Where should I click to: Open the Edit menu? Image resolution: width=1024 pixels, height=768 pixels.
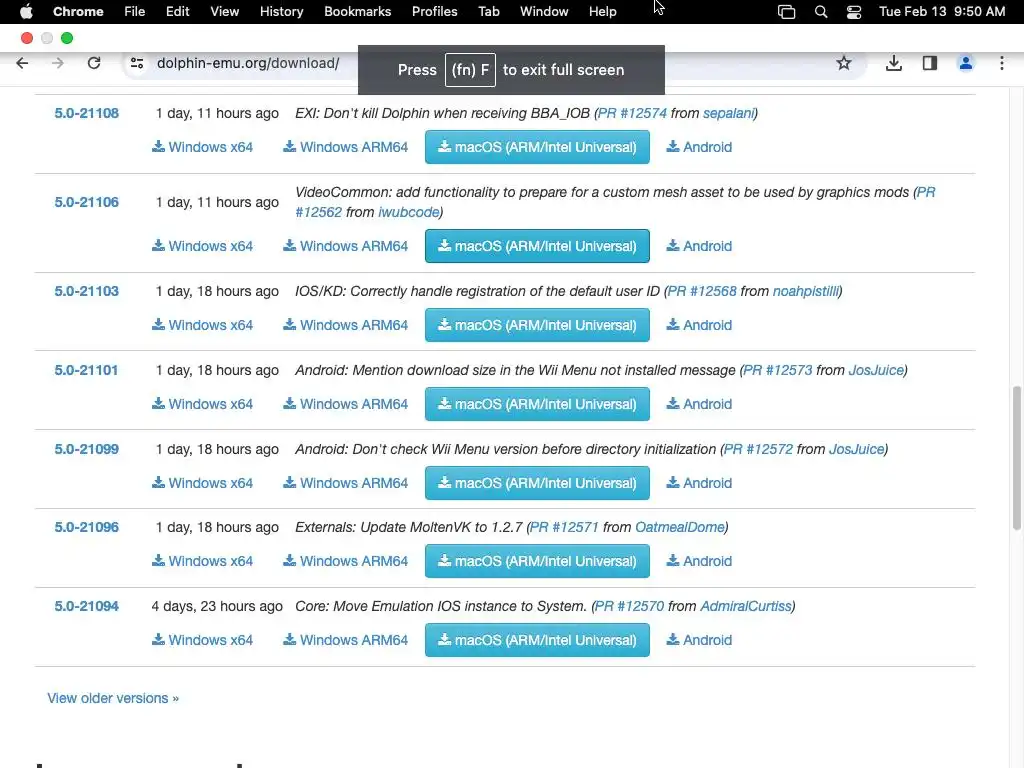coord(177,12)
